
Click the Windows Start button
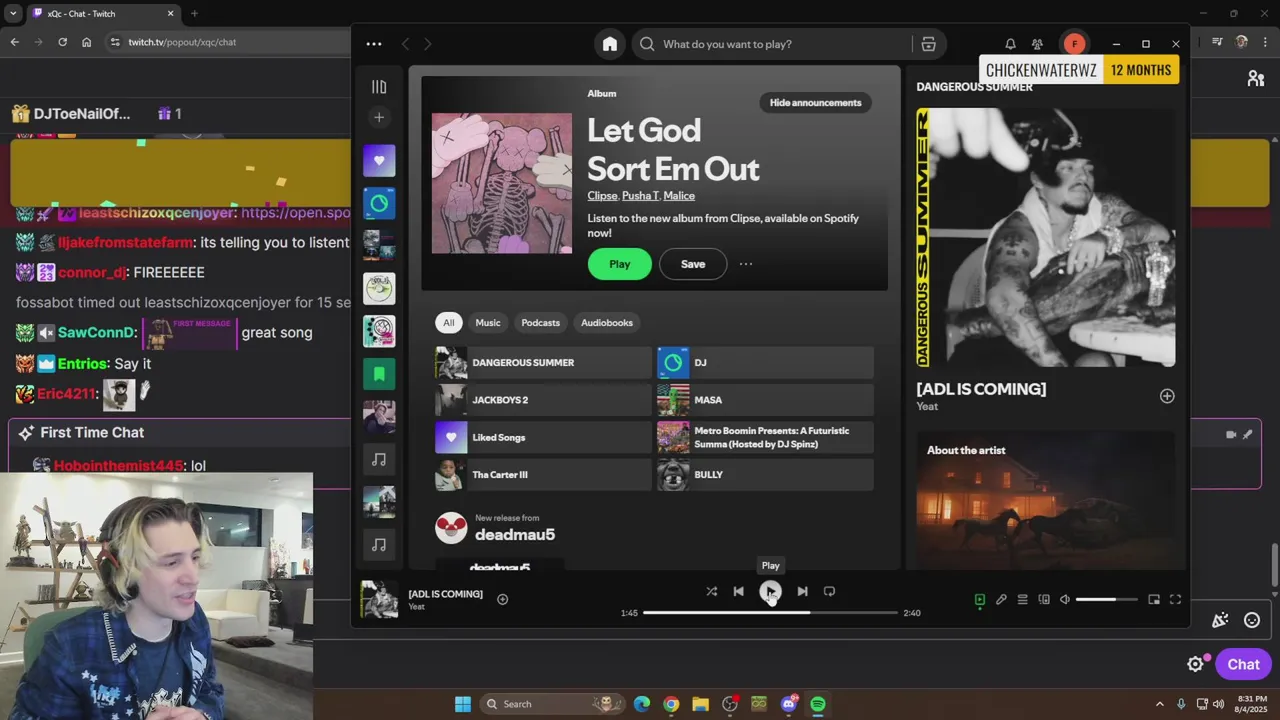[463, 704]
